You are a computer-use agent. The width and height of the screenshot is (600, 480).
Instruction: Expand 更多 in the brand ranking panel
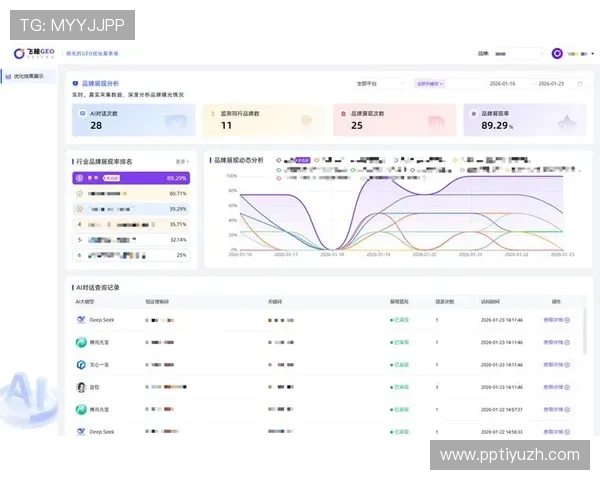click(x=182, y=162)
